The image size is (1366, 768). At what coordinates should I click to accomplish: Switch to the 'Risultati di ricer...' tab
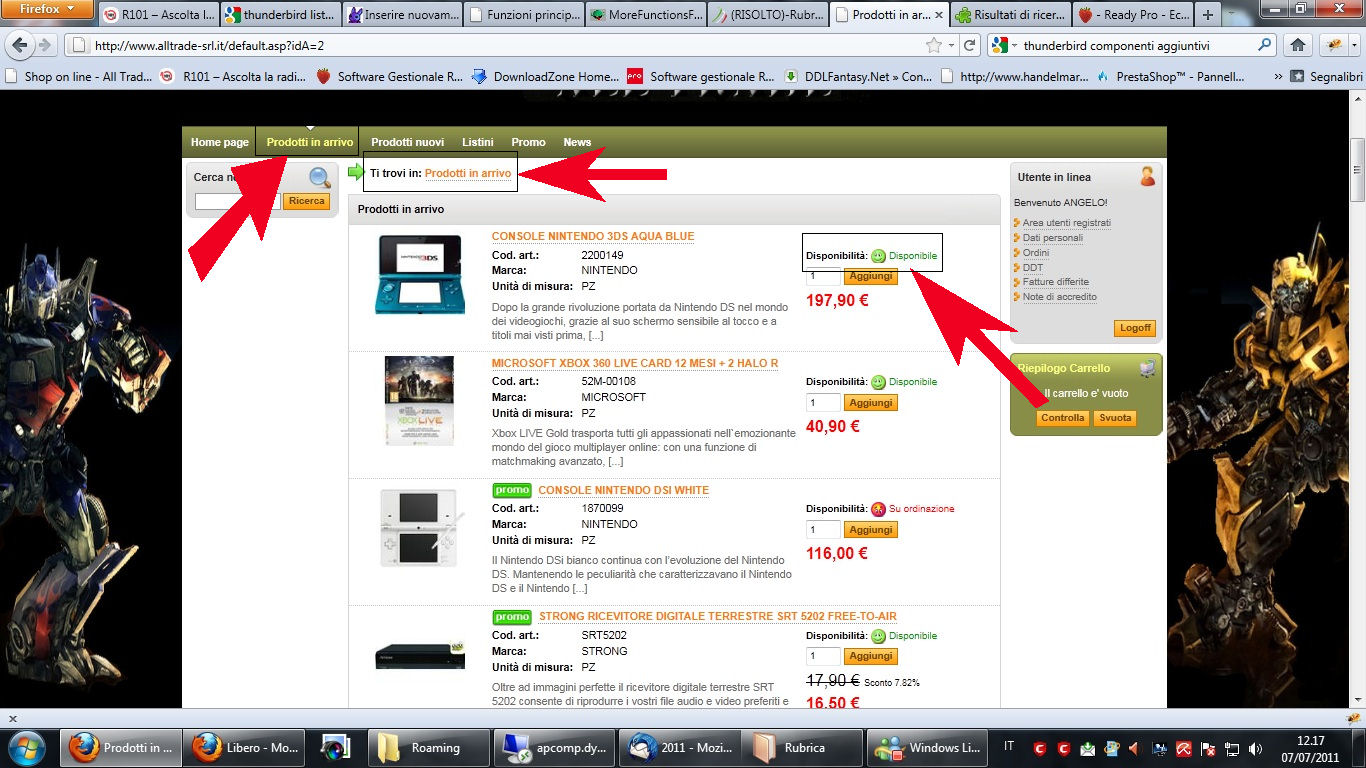(1010, 15)
